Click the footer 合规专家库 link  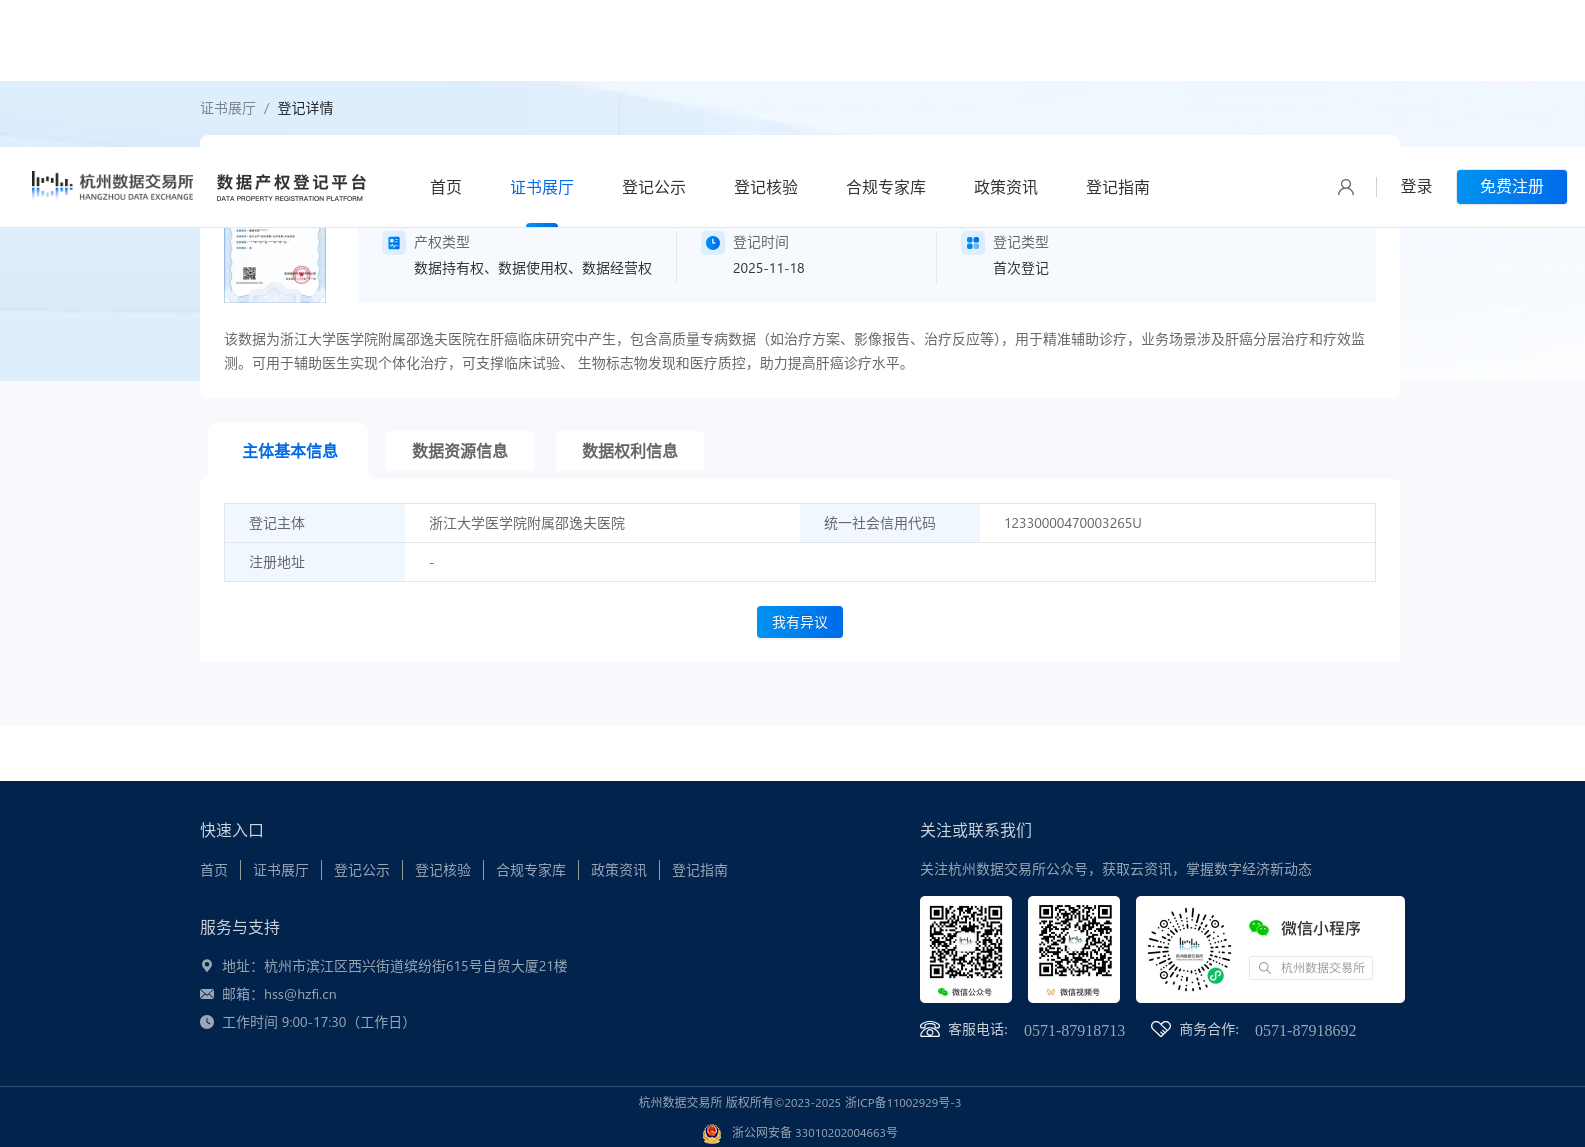531,870
